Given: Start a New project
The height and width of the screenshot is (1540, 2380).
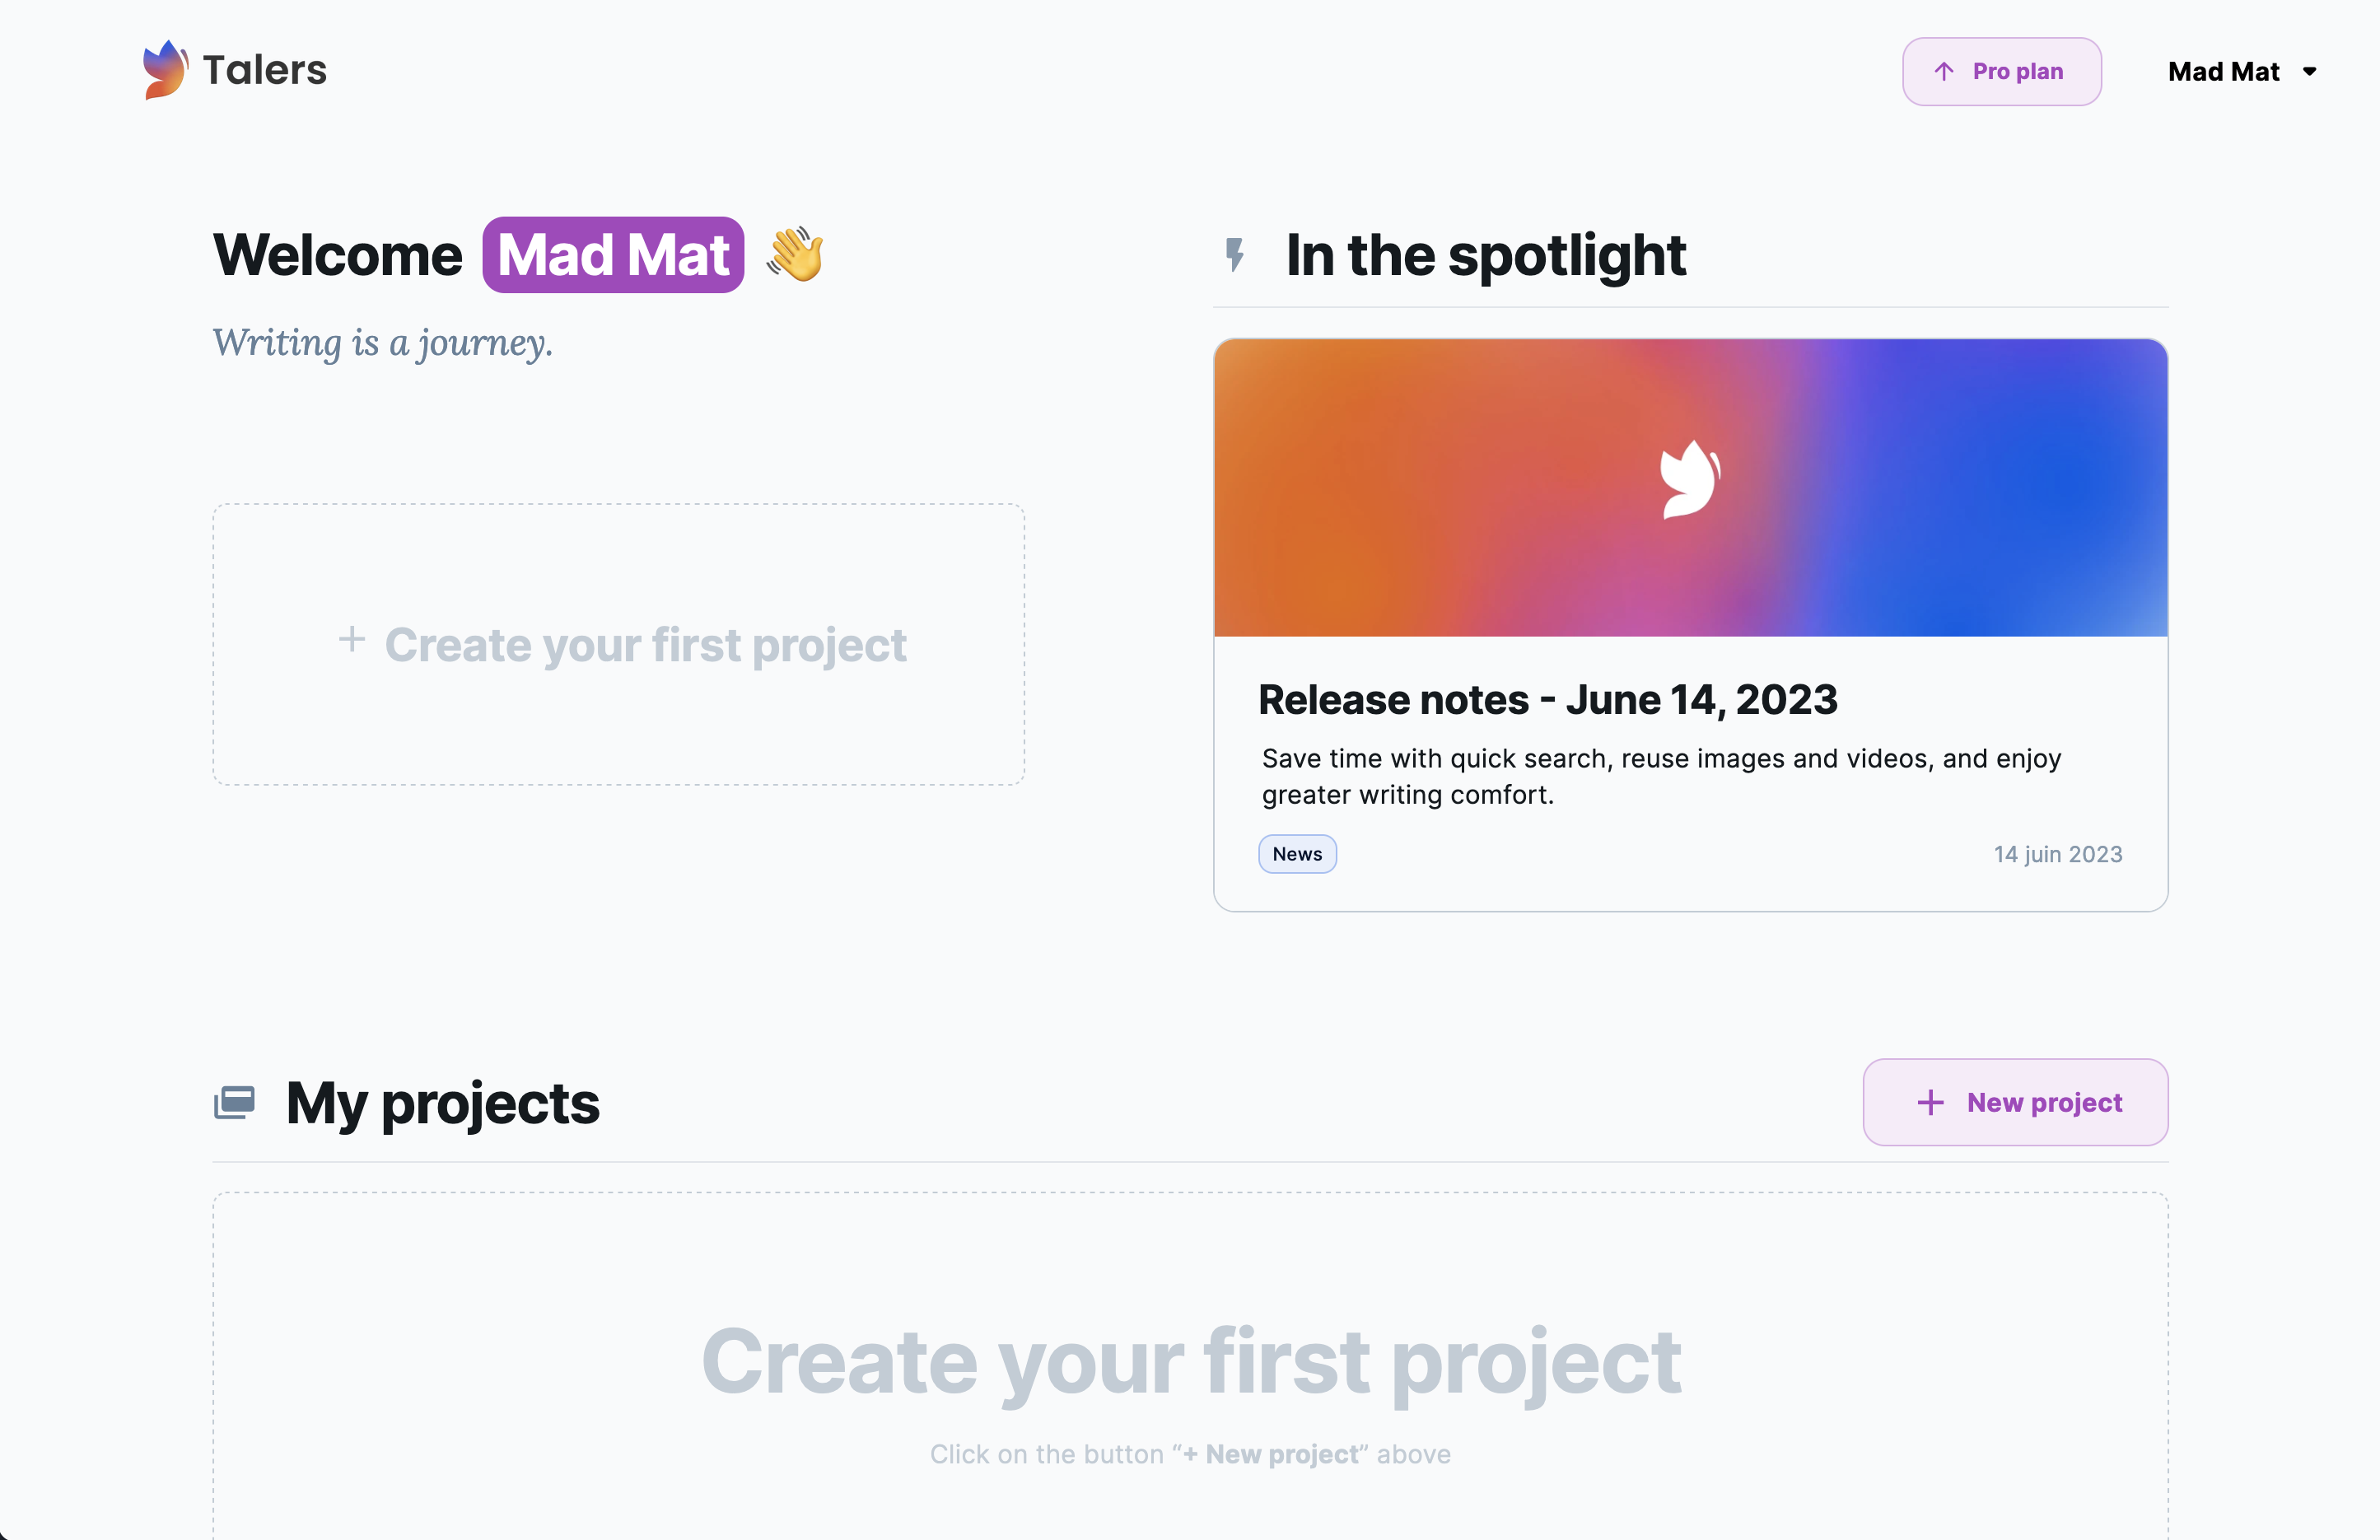Looking at the screenshot, I should coord(2015,1102).
